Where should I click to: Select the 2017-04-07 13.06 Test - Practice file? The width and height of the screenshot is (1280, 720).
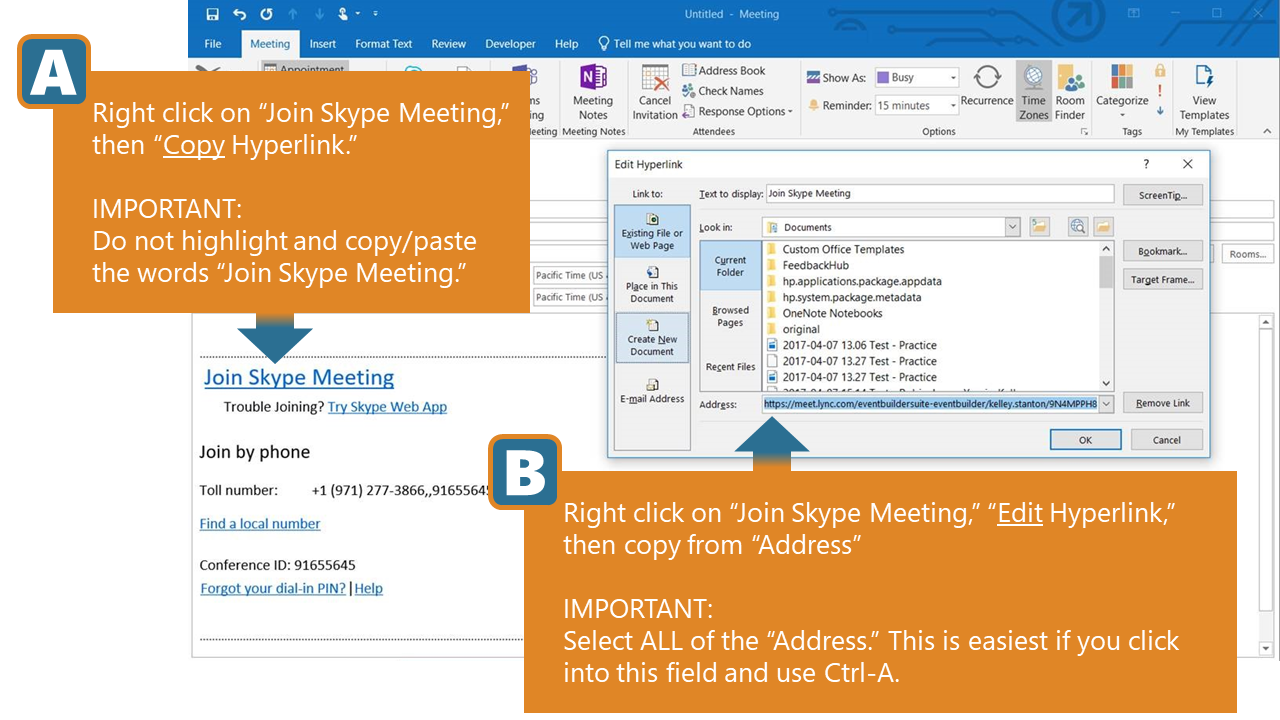click(850, 345)
